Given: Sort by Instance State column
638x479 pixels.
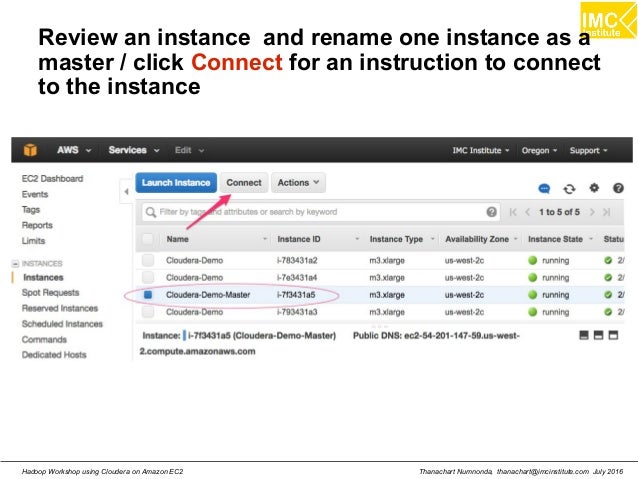Looking at the screenshot, I should click(555, 239).
